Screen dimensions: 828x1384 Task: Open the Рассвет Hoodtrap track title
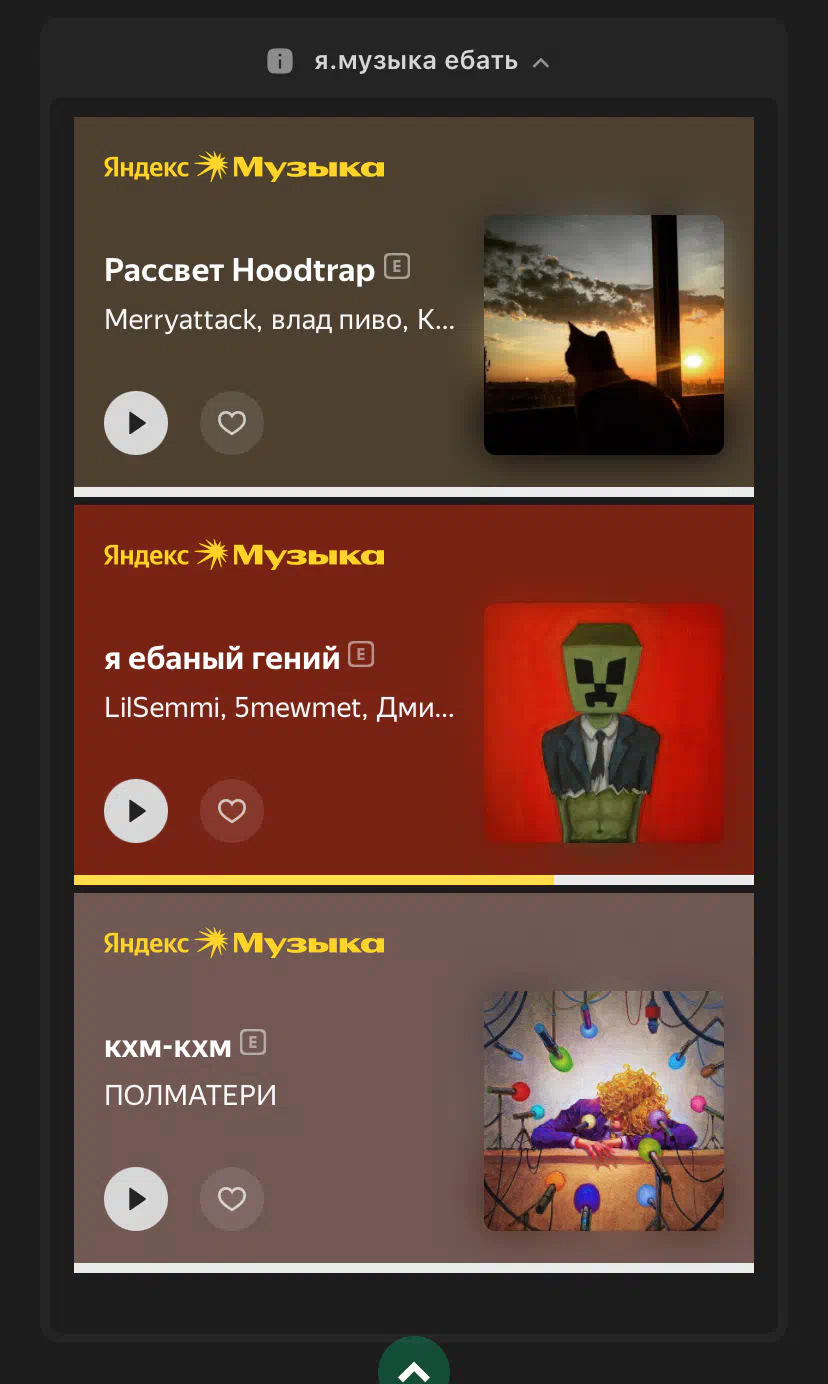(240, 270)
